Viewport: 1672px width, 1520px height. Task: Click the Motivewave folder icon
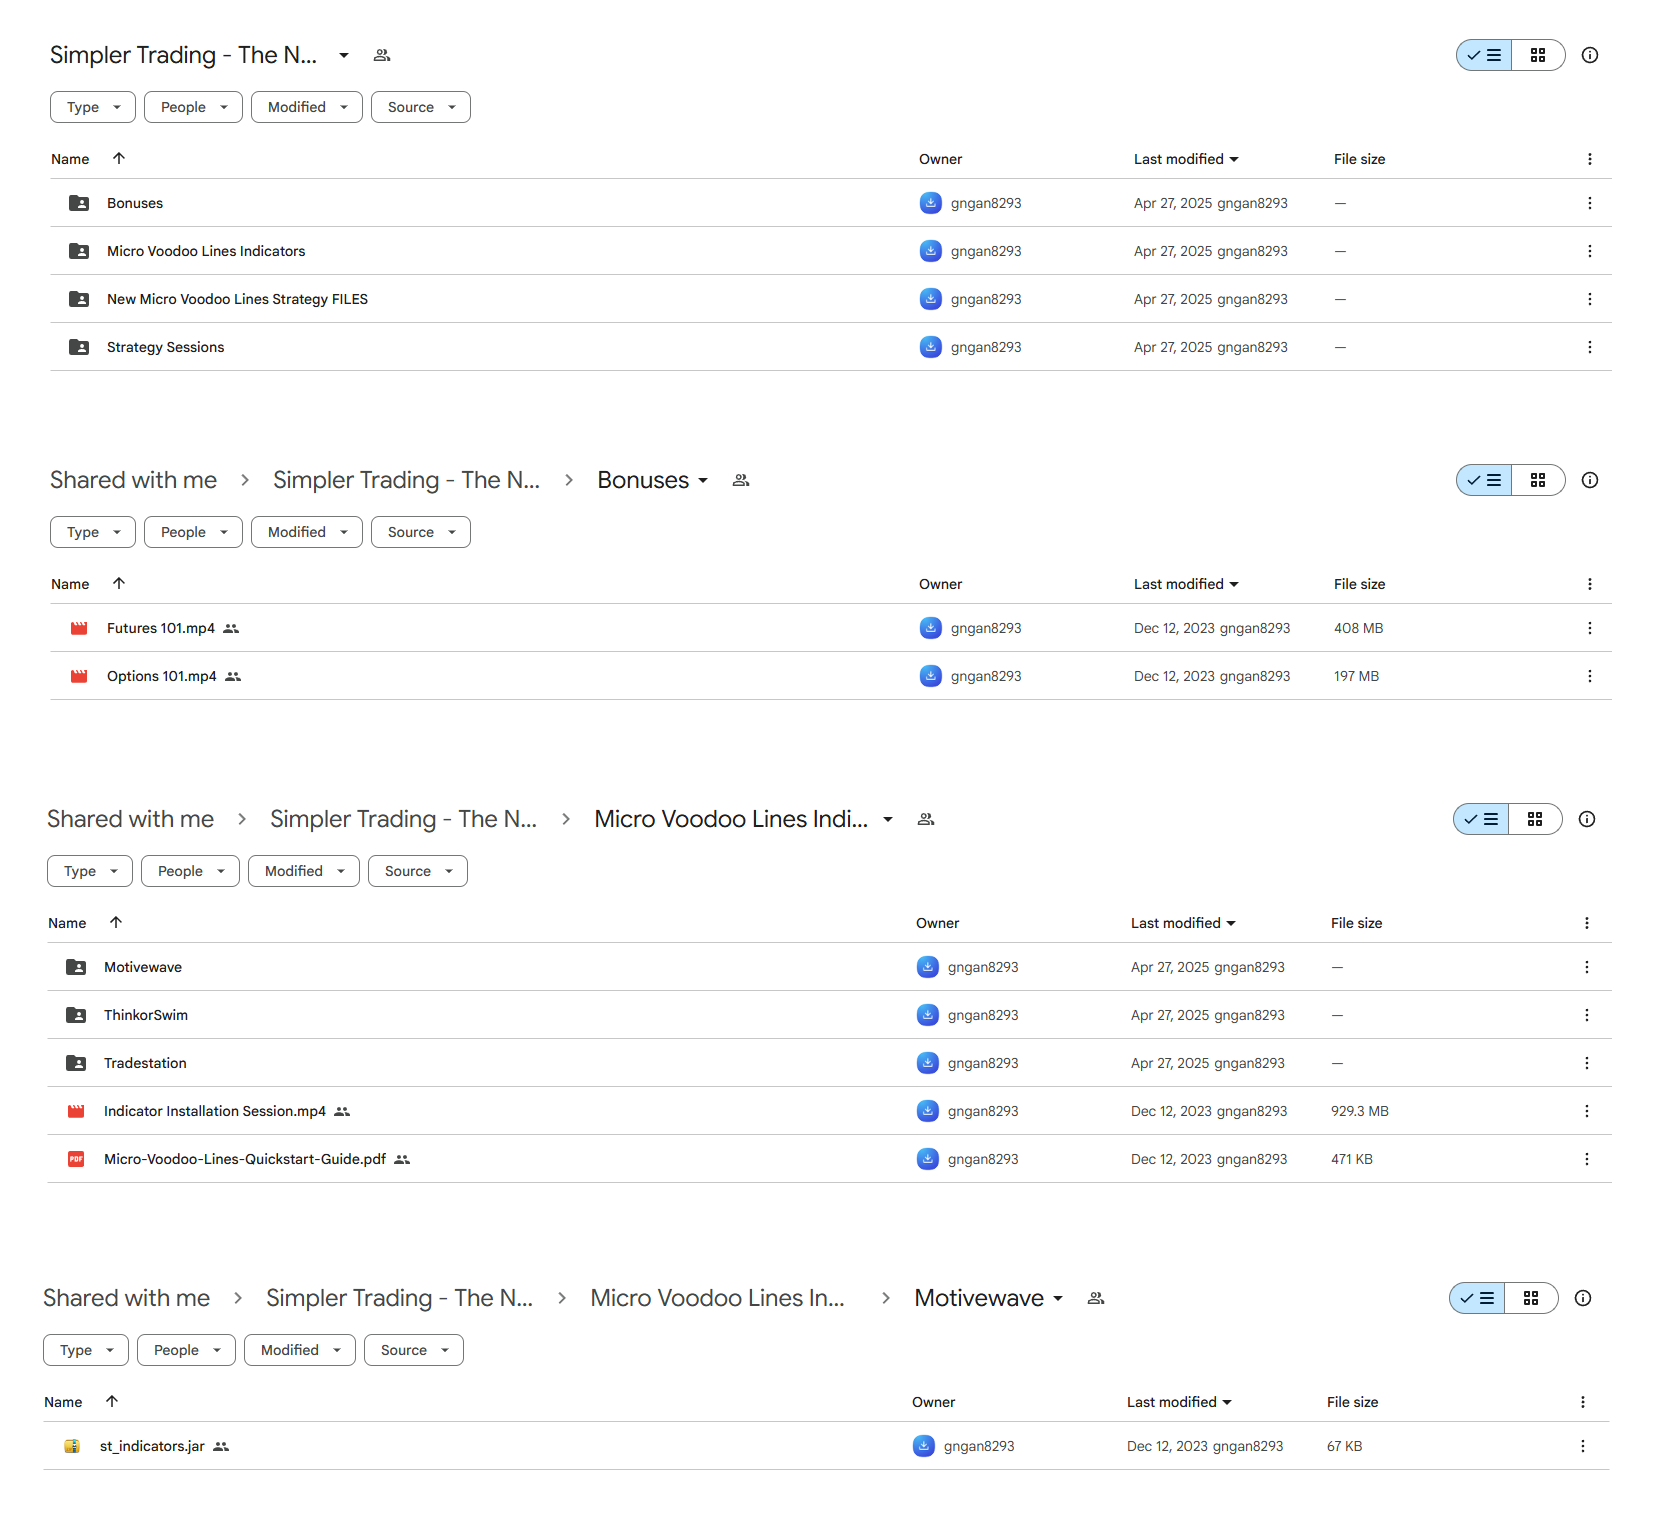tap(76, 967)
